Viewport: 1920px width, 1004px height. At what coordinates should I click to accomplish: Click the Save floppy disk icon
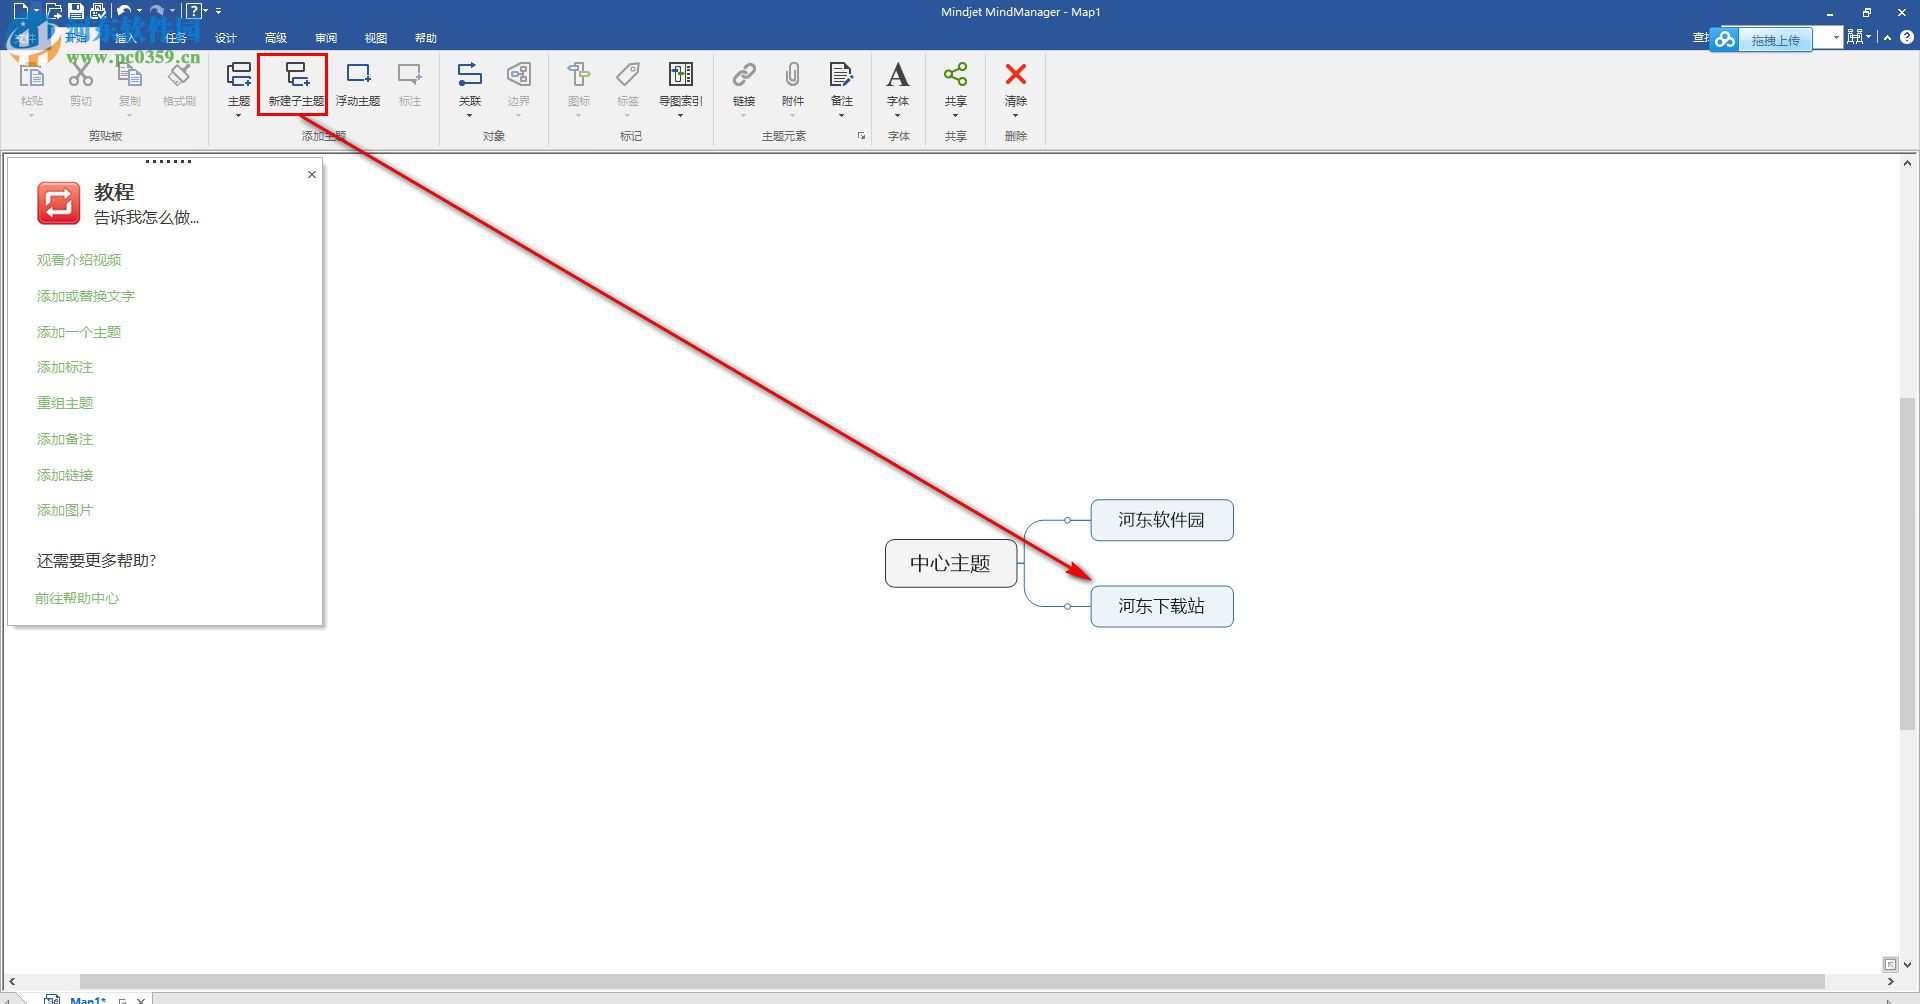tap(76, 11)
